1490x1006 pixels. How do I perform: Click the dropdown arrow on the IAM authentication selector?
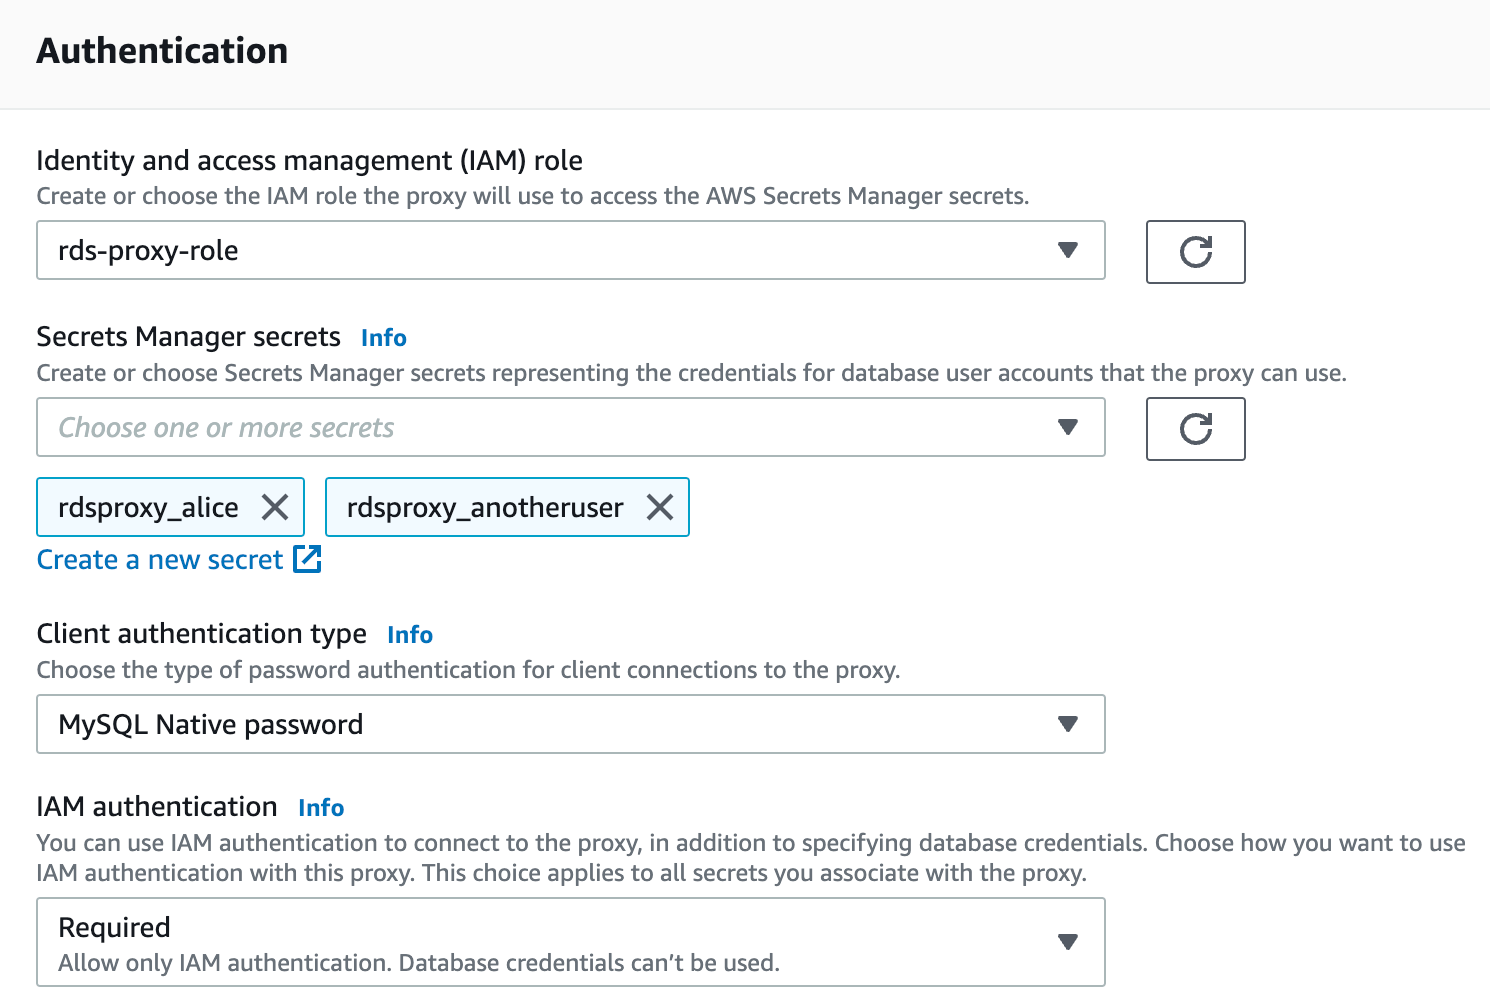tap(1068, 941)
